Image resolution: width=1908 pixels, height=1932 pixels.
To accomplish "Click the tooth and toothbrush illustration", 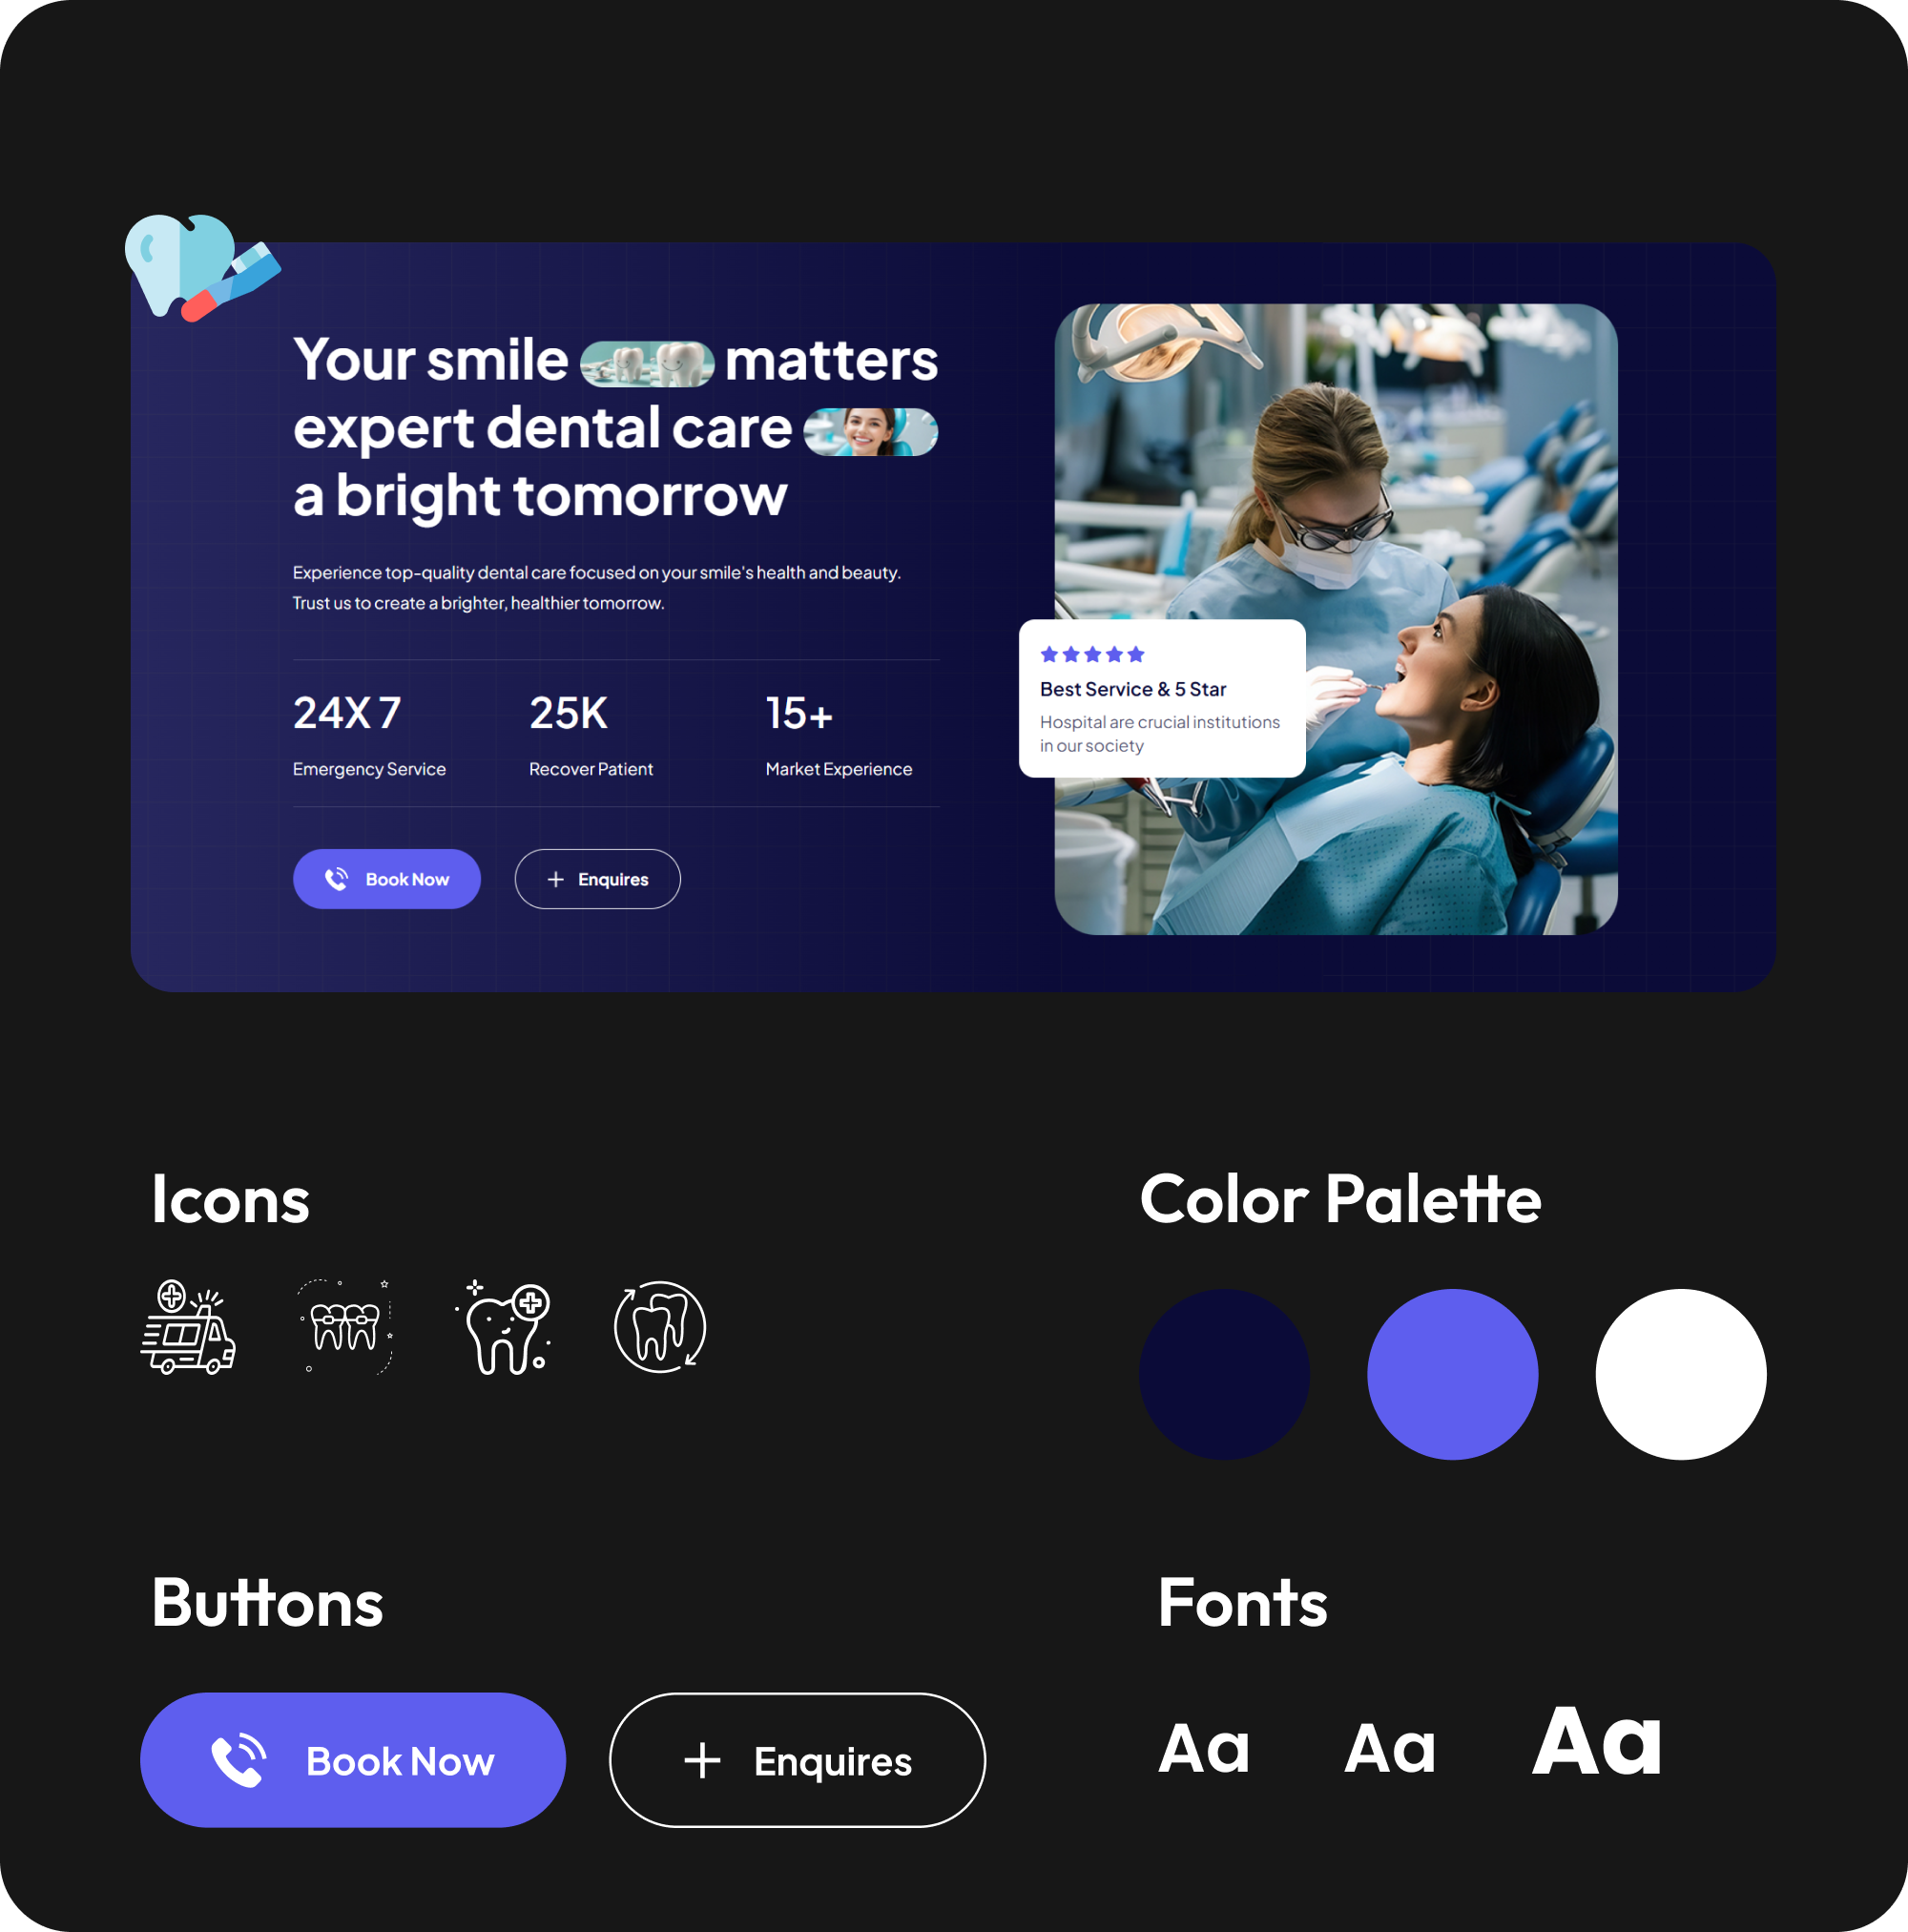I will pyautogui.click(x=202, y=267).
